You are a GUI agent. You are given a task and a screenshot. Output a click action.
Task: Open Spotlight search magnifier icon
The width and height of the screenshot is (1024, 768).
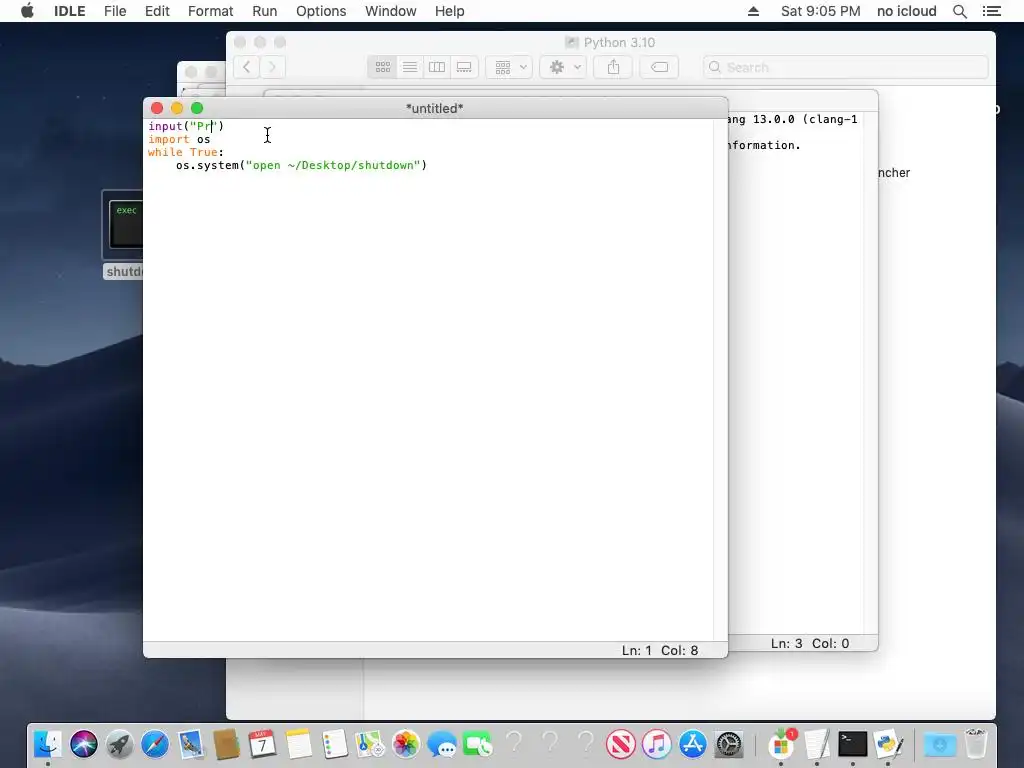point(959,11)
